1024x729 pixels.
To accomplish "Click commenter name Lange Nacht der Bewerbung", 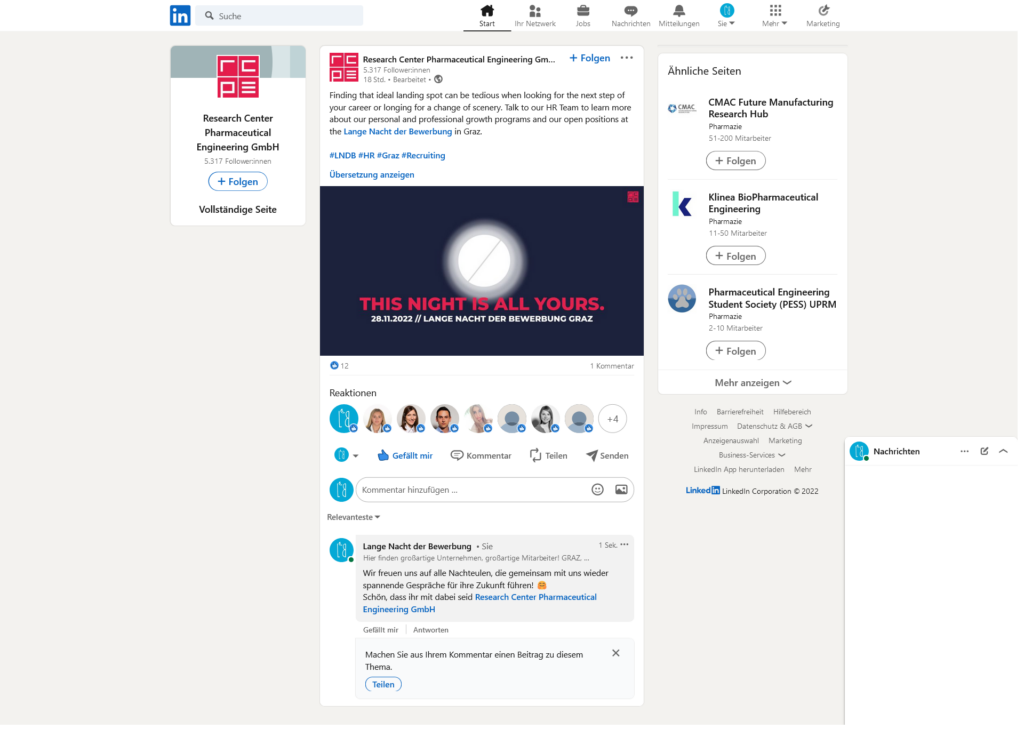I will (417, 546).
